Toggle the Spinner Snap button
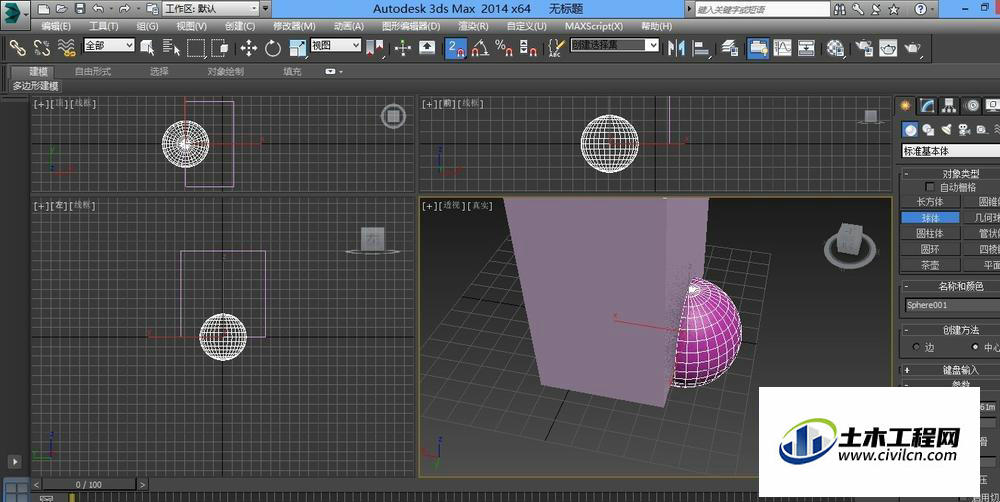1000x502 pixels. 528,47
